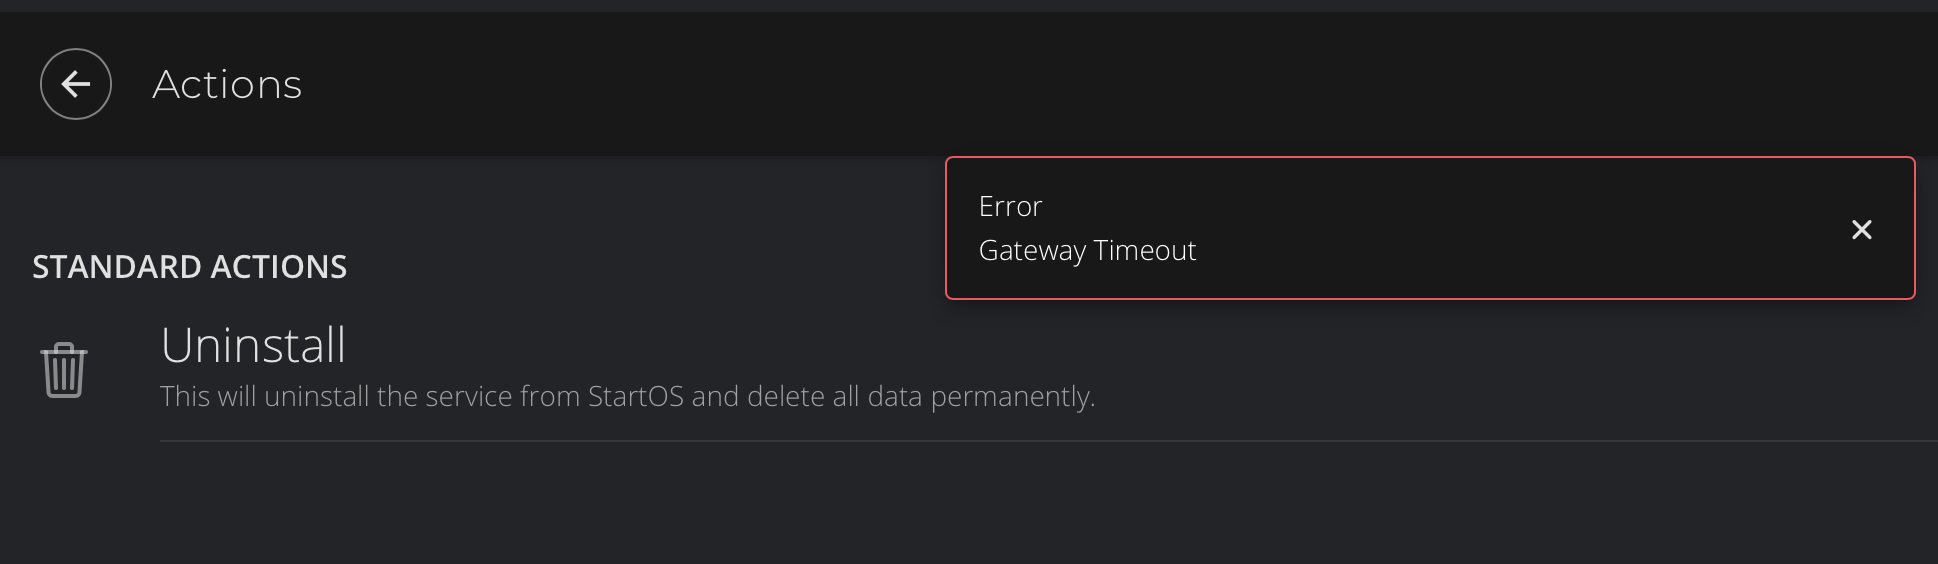Click the uninstall description mentioning StartOS
Viewport: 1938px width, 564px height.
coord(628,396)
